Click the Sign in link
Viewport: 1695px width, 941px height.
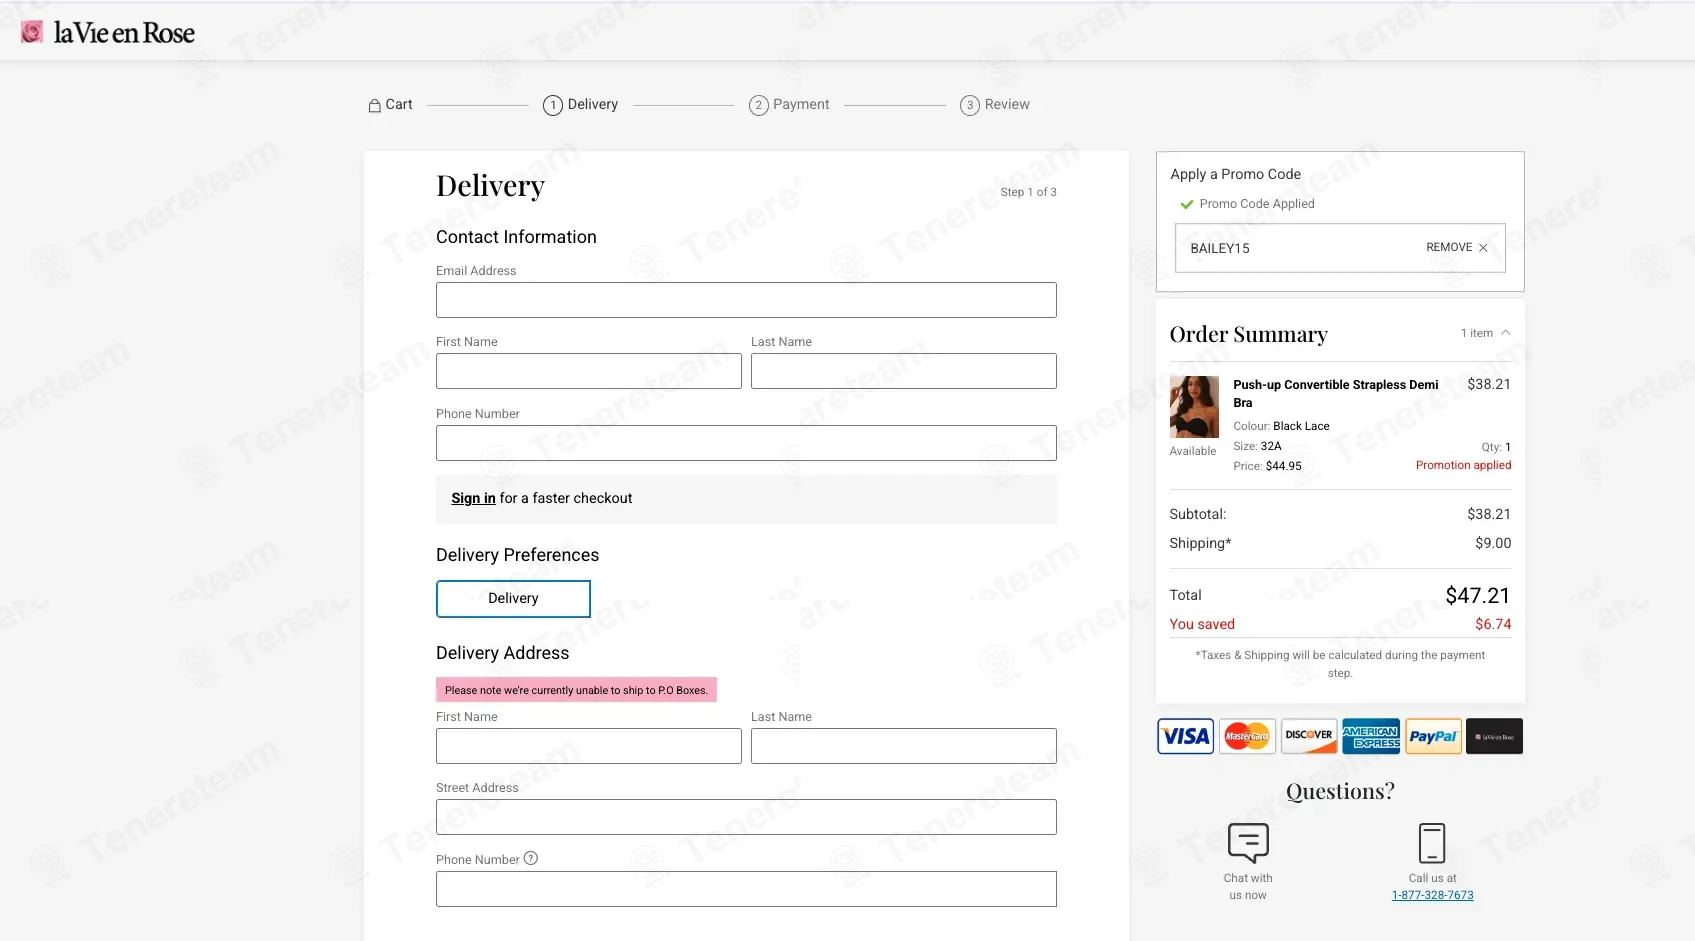click(x=473, y=499)
